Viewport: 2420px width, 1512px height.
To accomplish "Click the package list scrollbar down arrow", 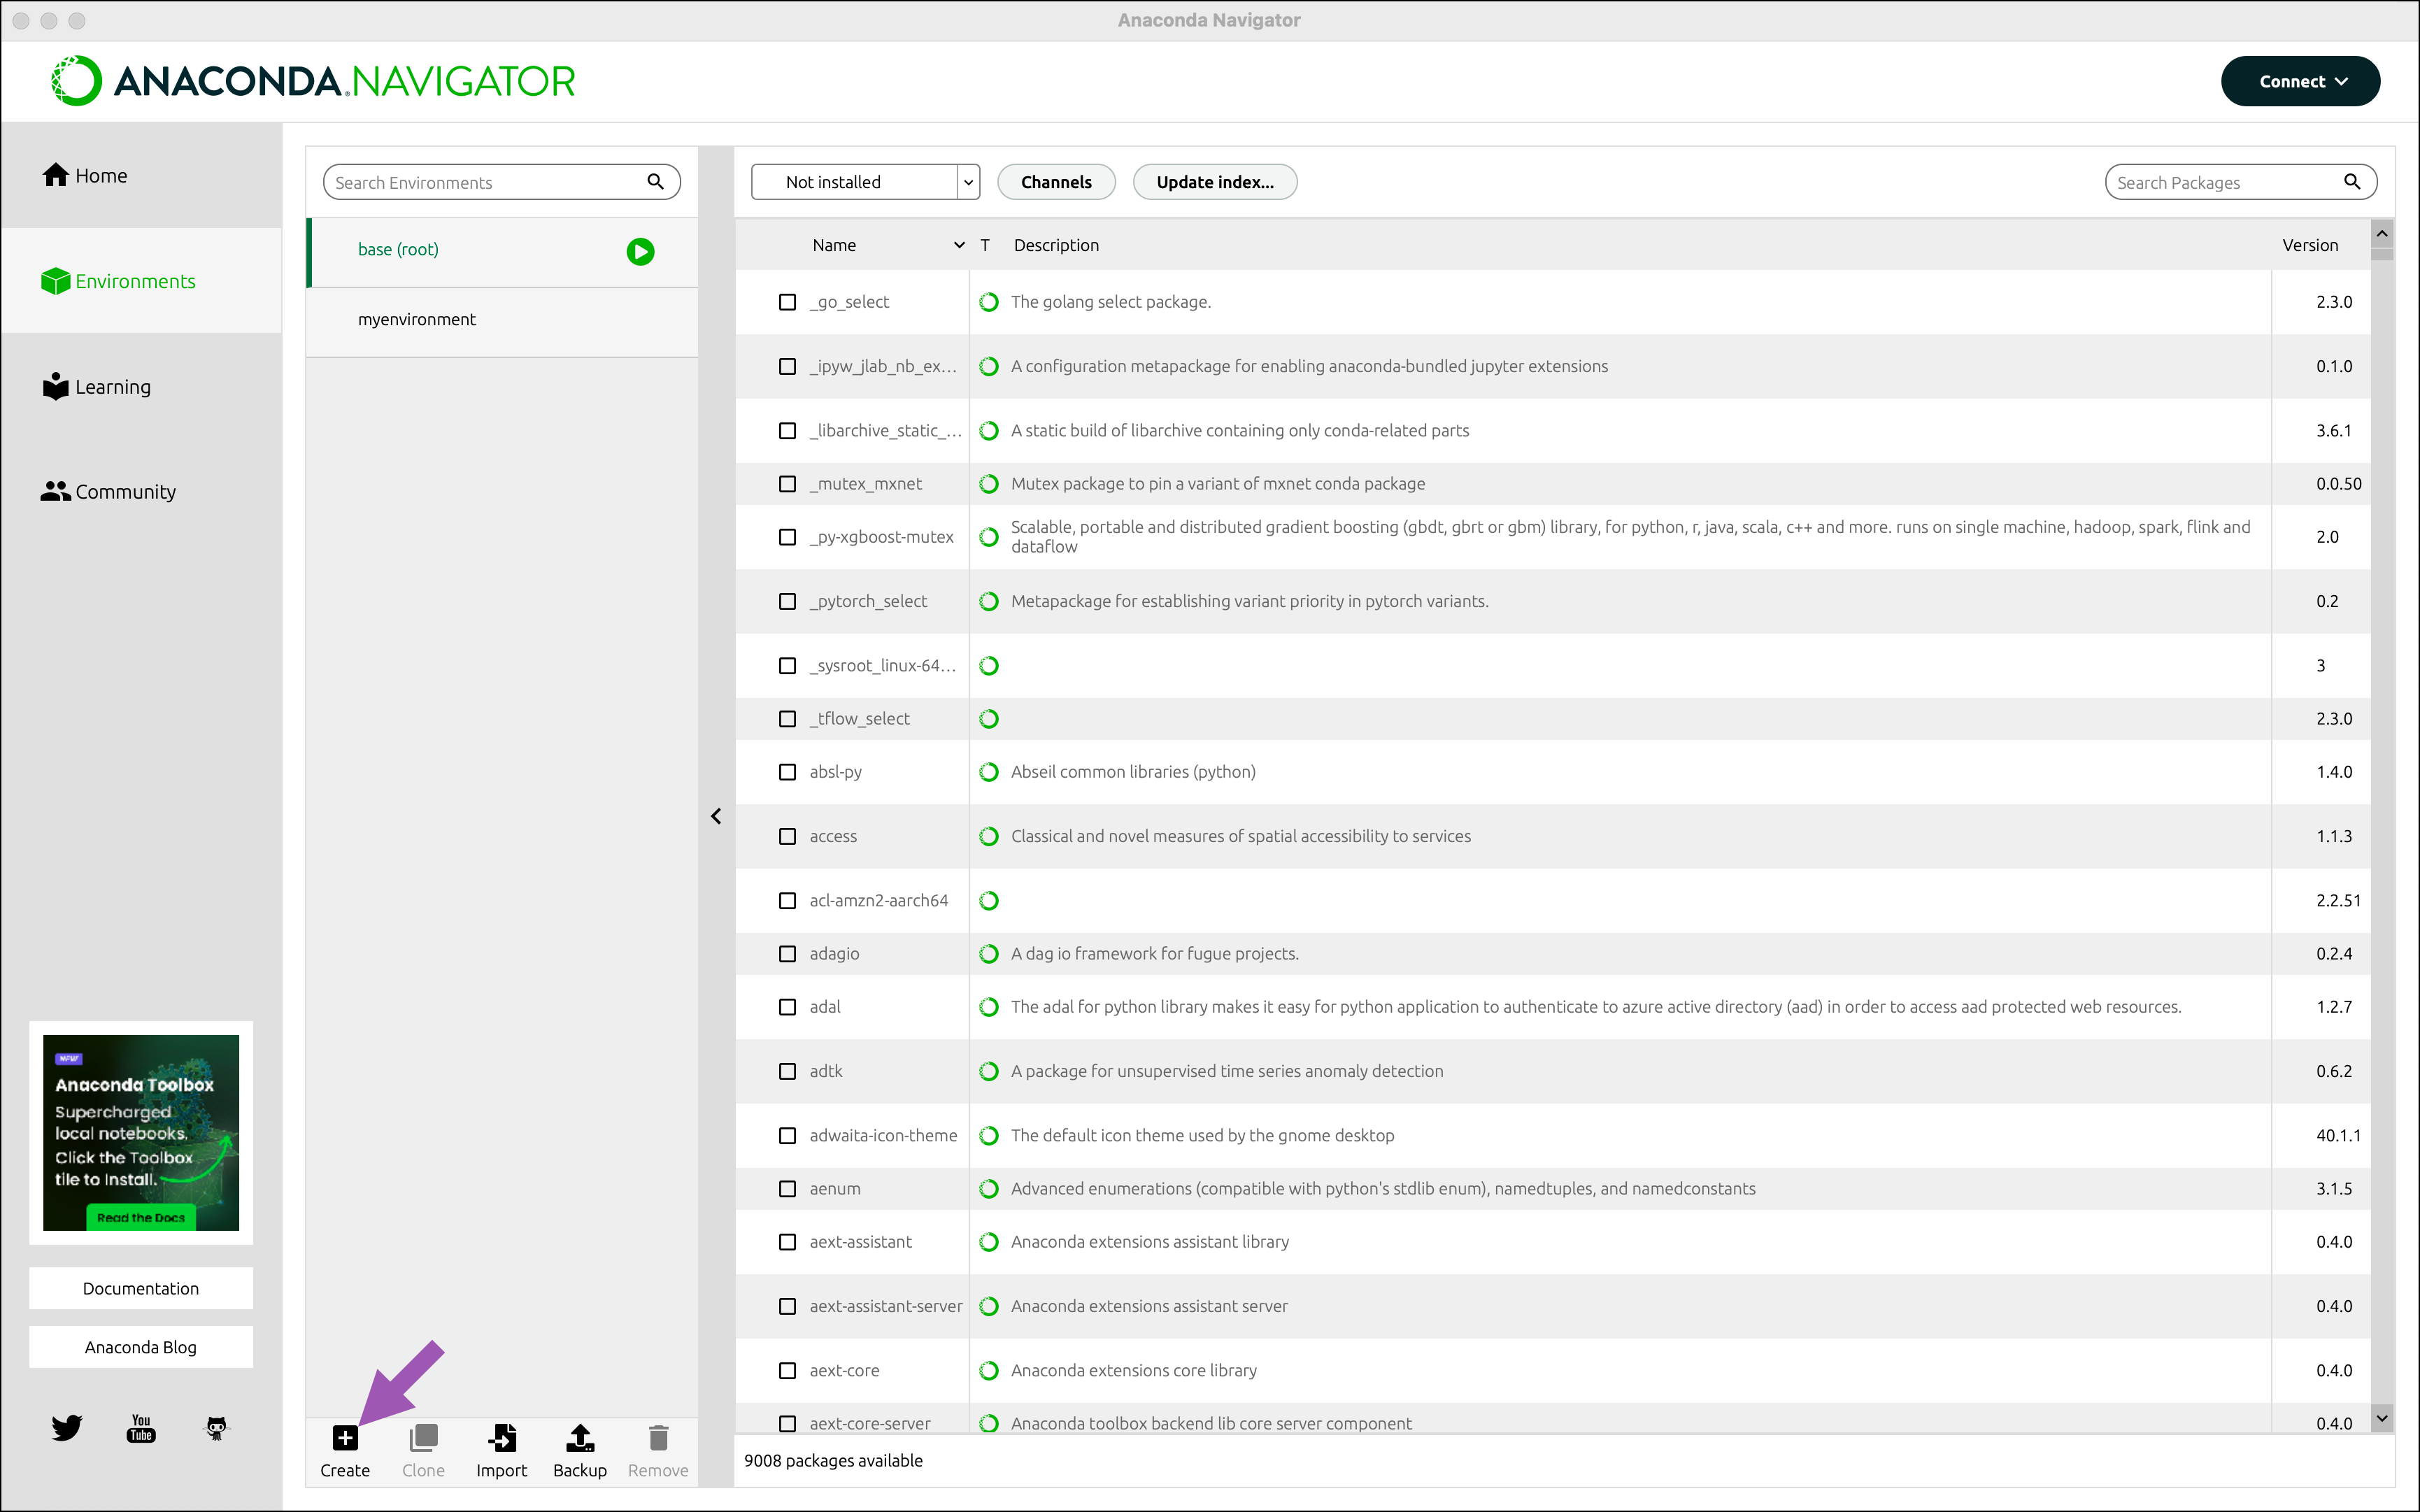I will pyautogui.click(x=2382, y=1418).
